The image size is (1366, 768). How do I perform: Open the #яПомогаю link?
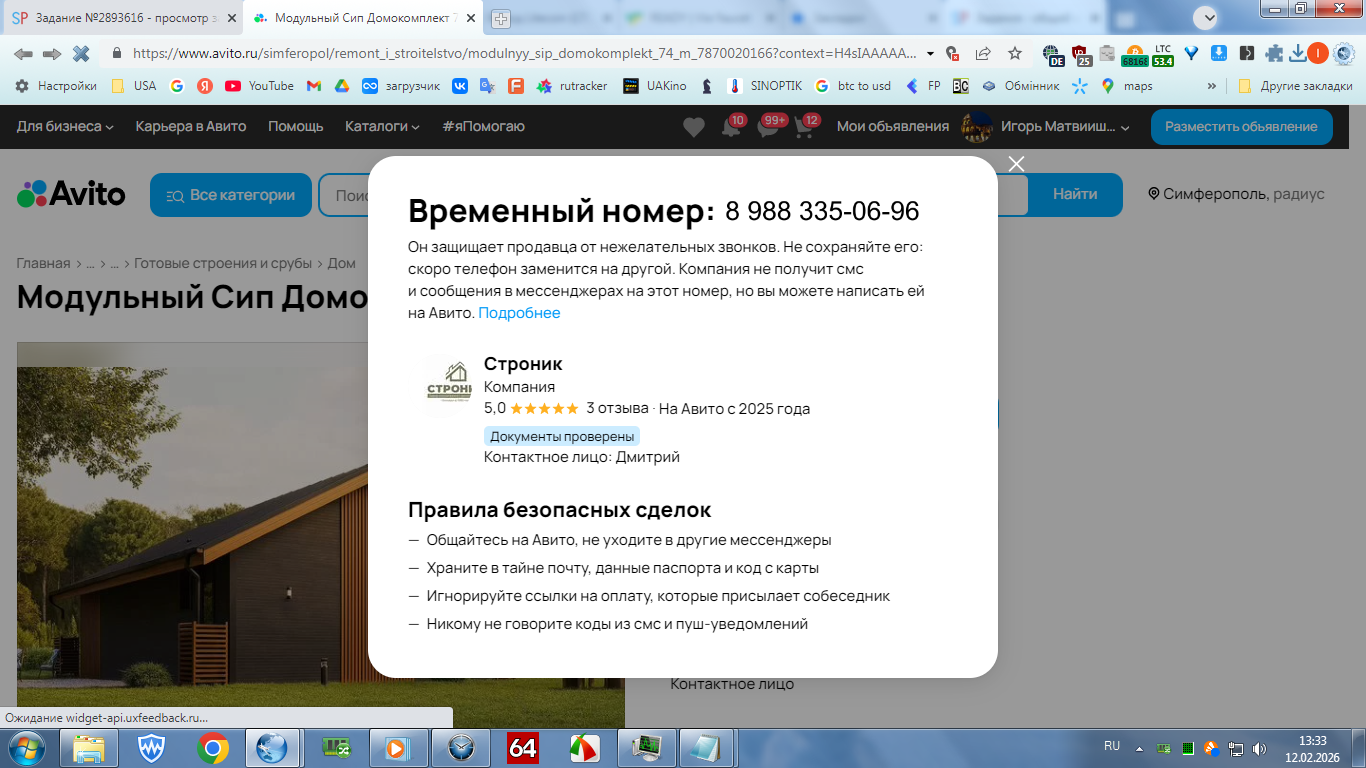click(483, 127)
